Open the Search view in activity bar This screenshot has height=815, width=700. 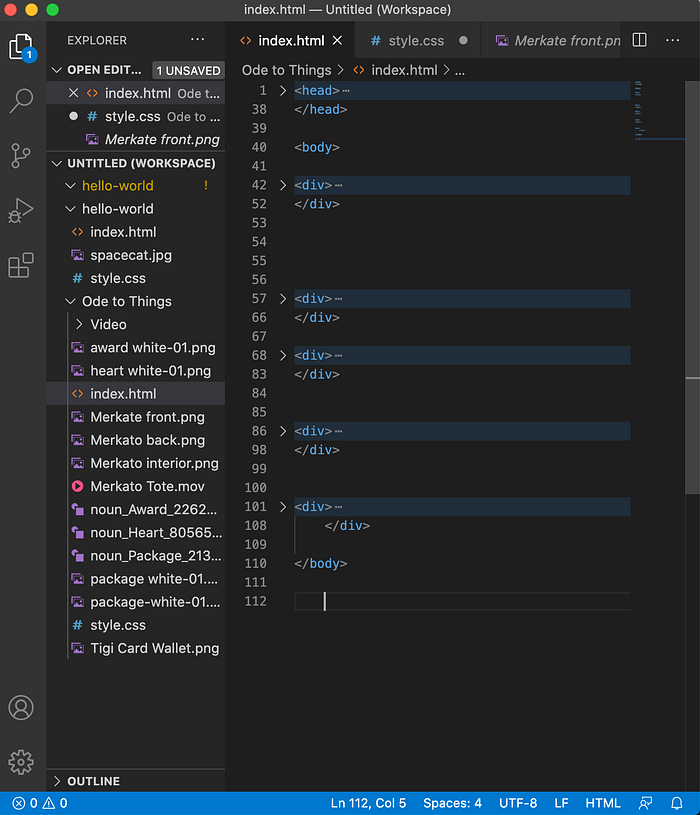21,100
